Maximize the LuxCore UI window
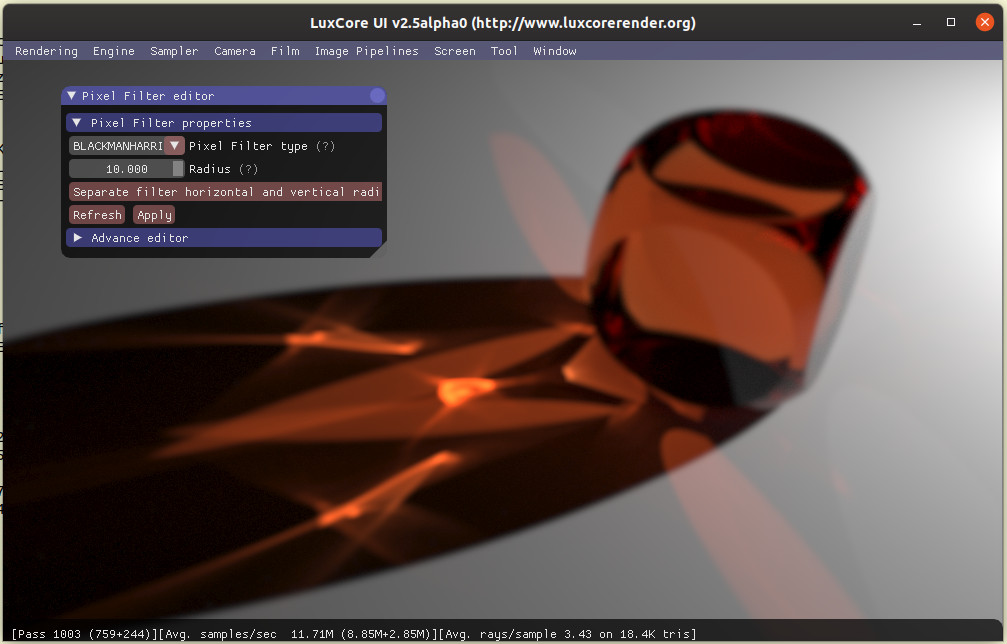This screenshot has height=644, width=1007. pyautogui.click(x=951, y=22)
